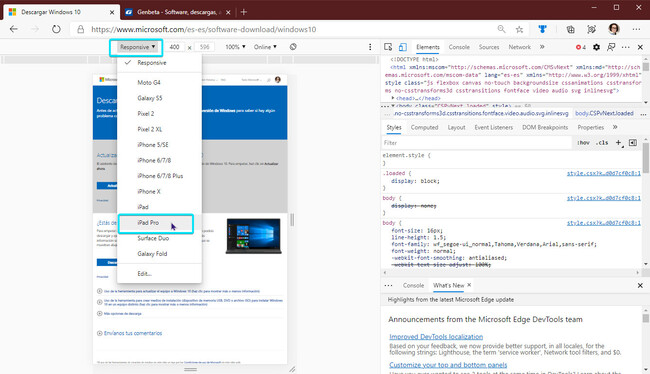The width and height of the screenshot is (650, 374).
Task: Show more DevTools panel tabs
Action: pyautogui.click(x=542, y=47)
